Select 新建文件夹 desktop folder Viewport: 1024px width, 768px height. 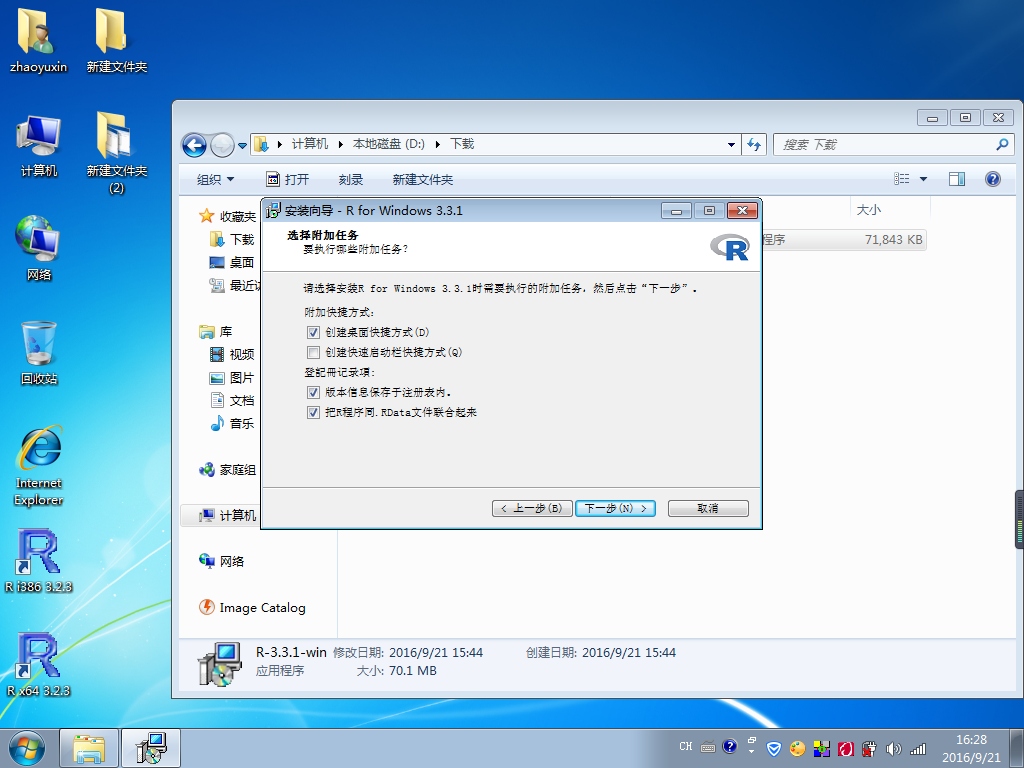(x=117, y=40)
